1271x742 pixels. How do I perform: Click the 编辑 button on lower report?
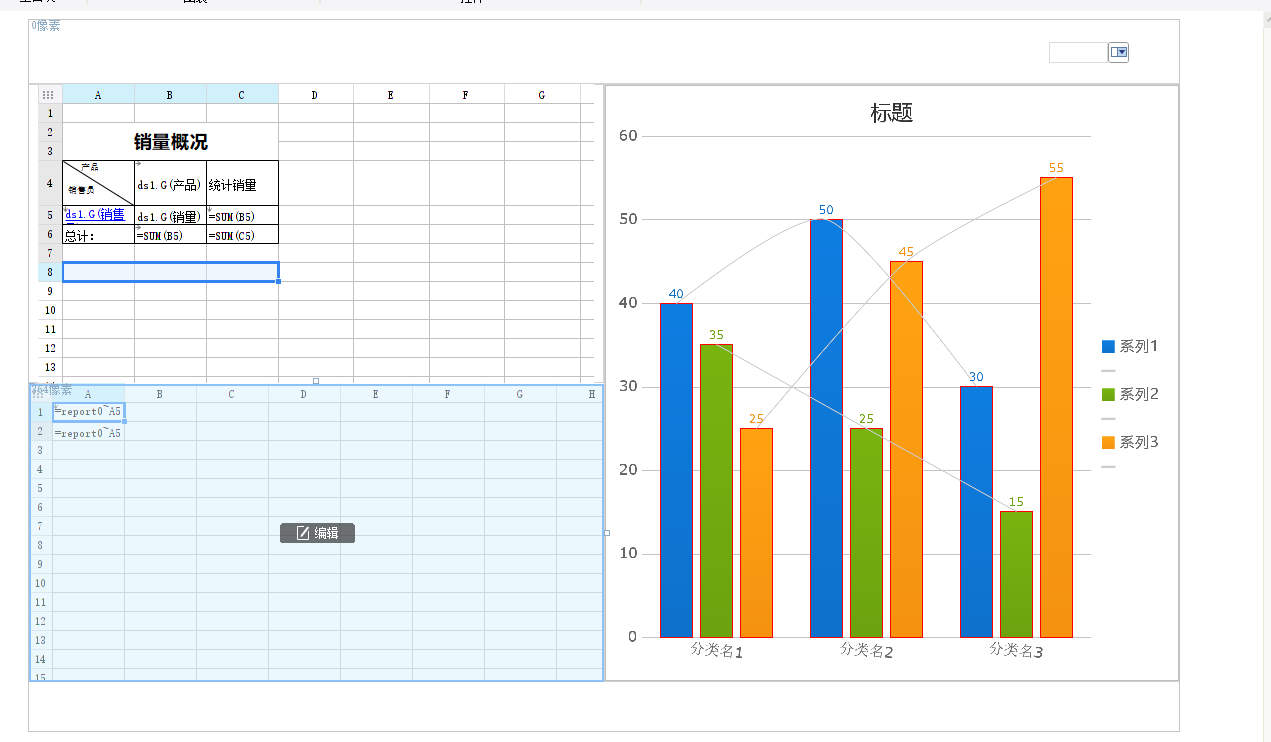(317, 533)
